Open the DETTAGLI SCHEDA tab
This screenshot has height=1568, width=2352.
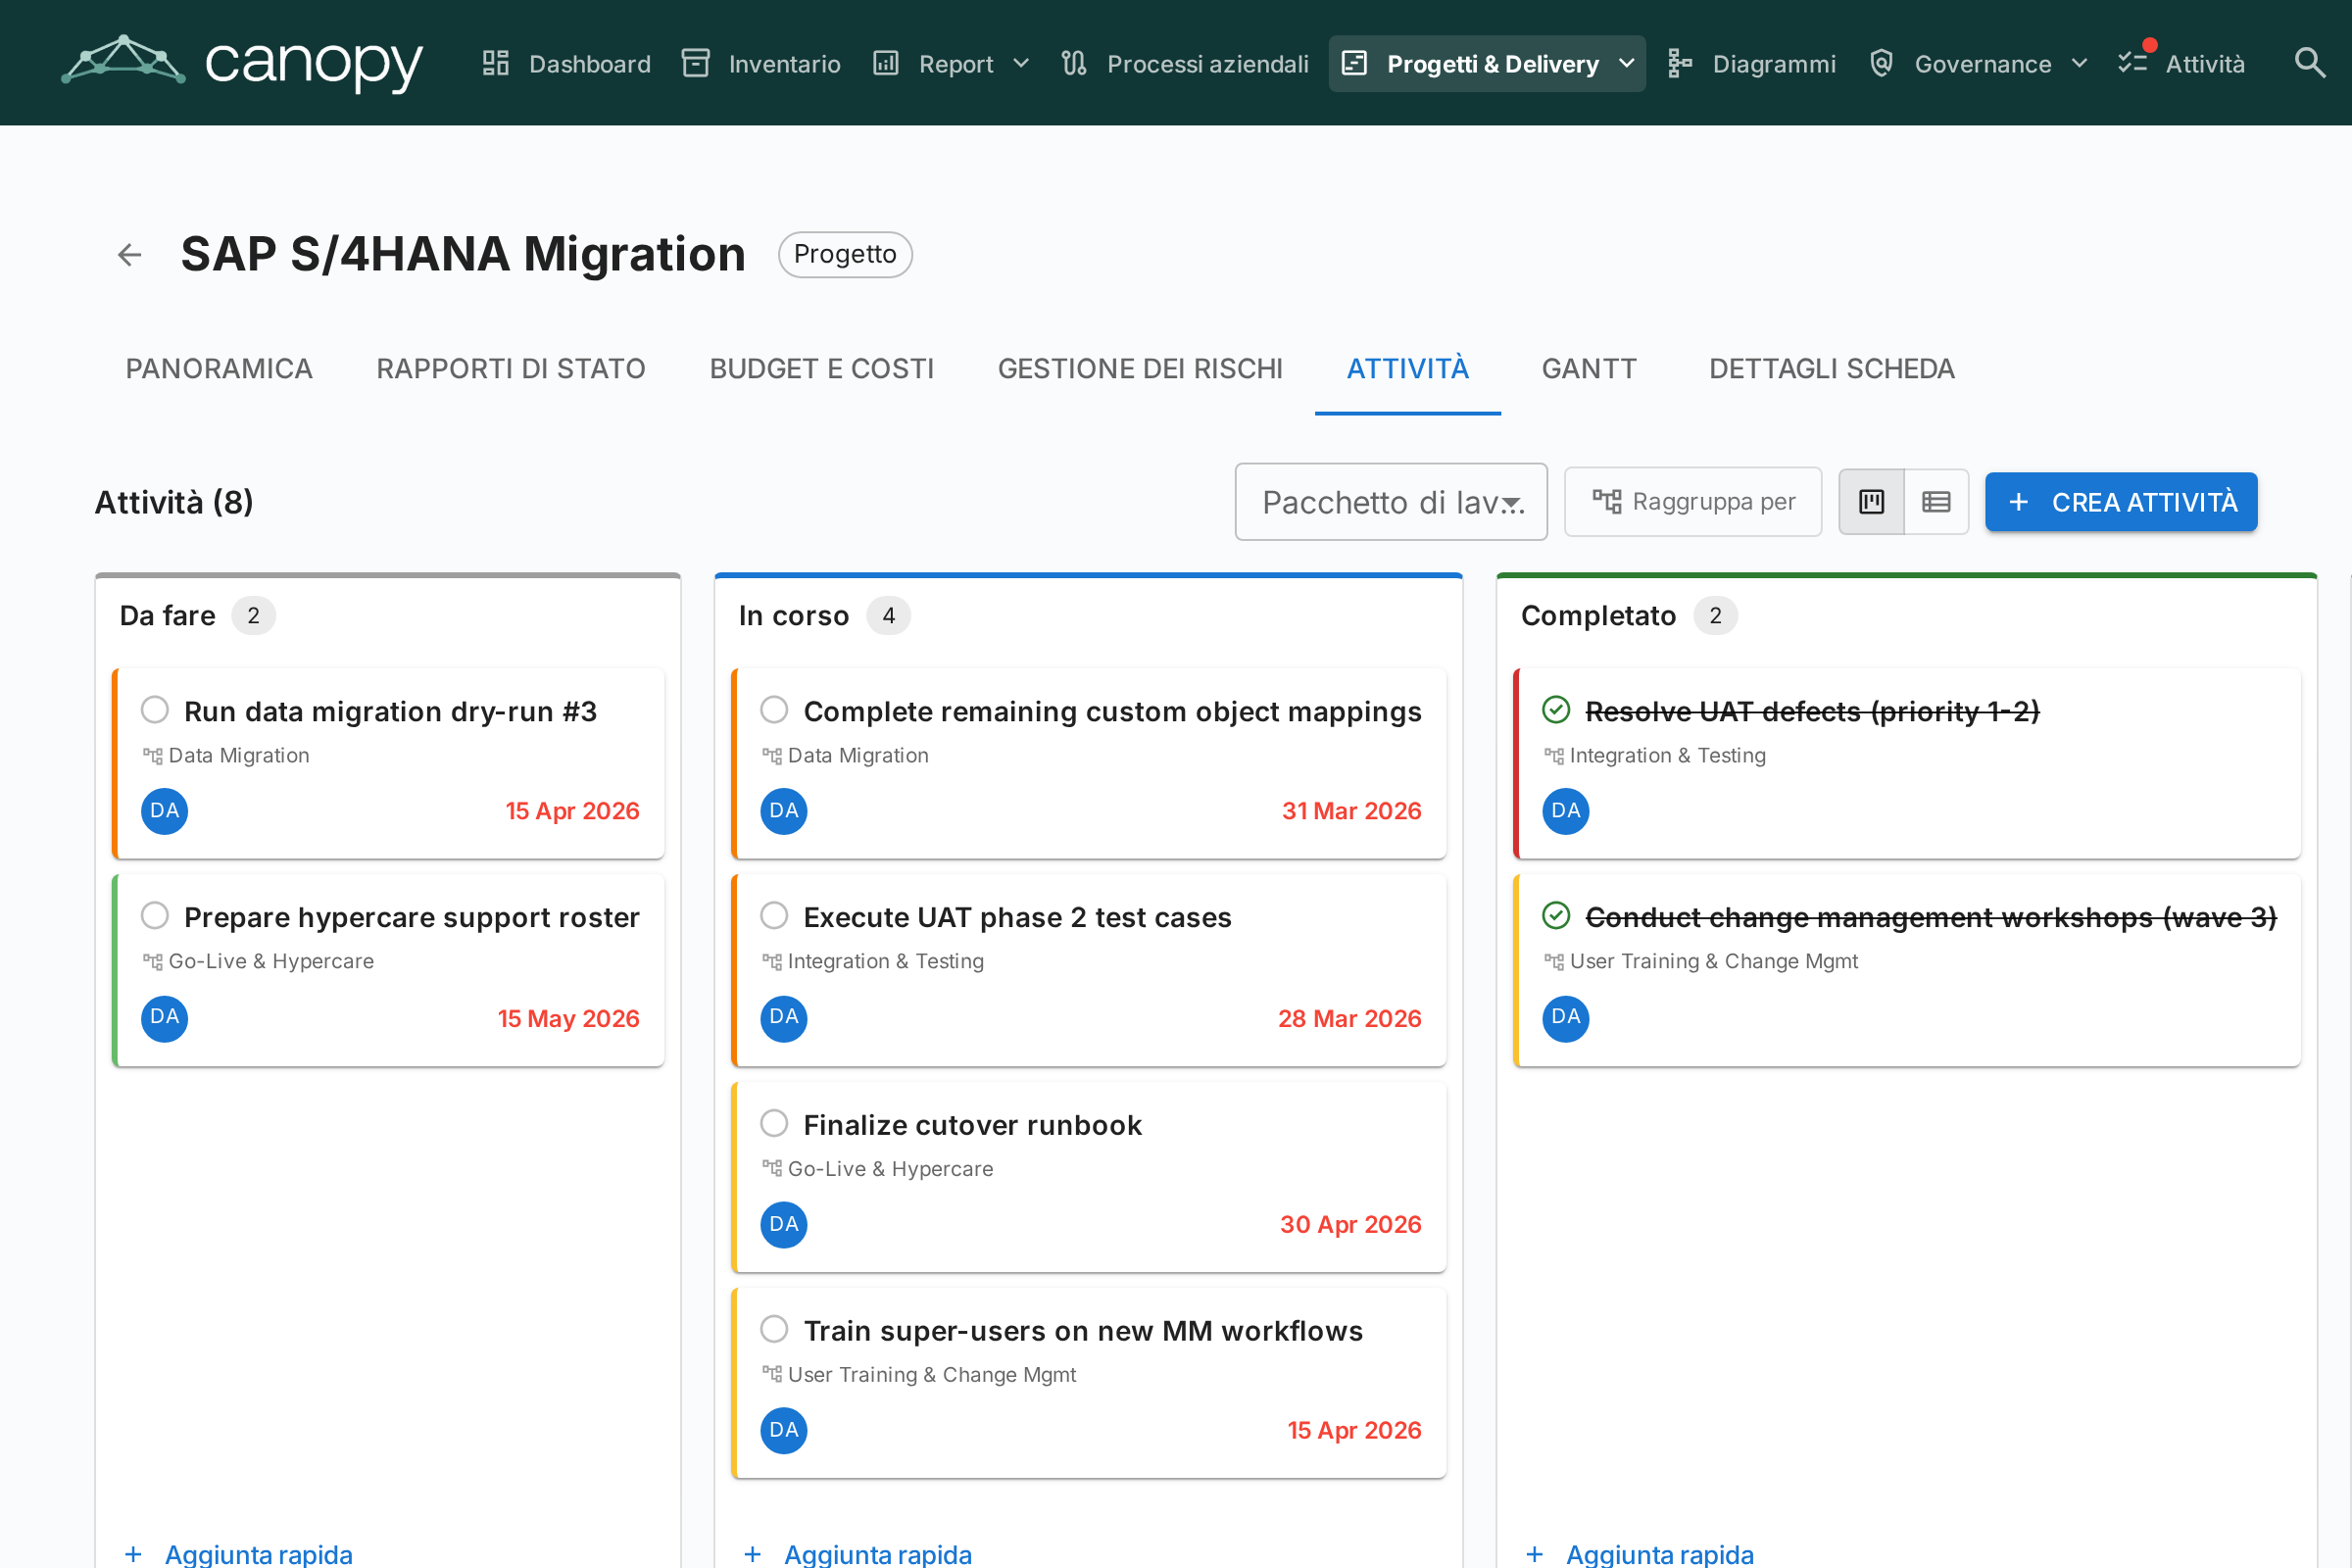tap(1832, 369)
